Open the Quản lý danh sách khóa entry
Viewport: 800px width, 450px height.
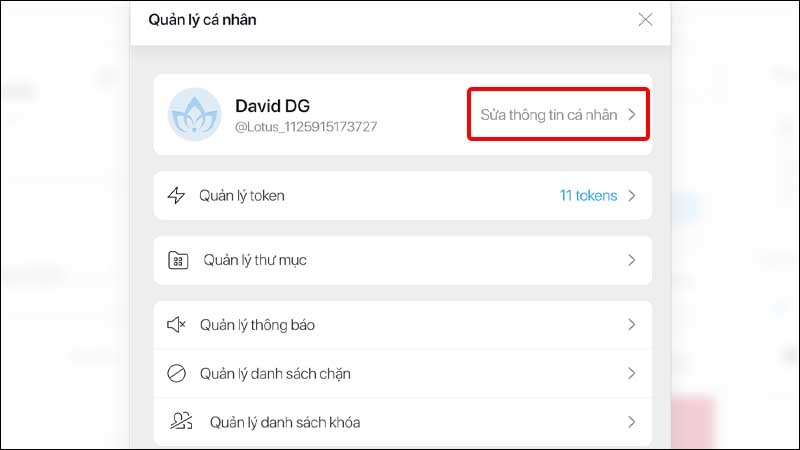[x=403, y=422]
